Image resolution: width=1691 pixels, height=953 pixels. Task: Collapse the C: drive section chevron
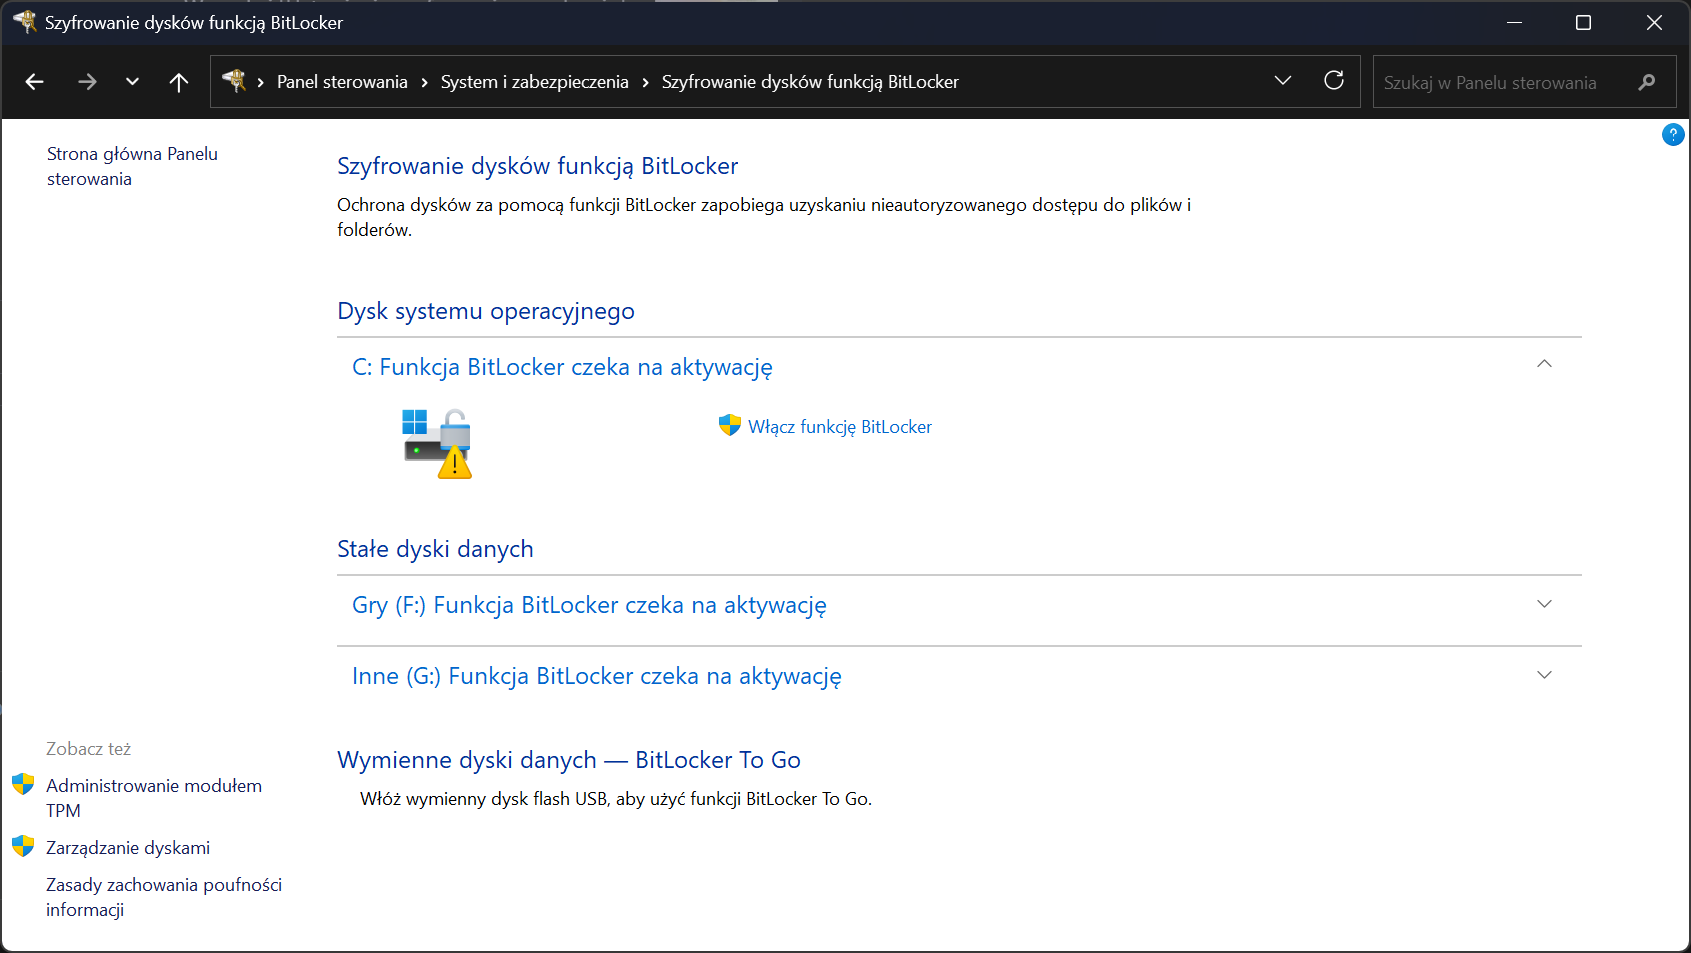click(x=1544, y=364)
